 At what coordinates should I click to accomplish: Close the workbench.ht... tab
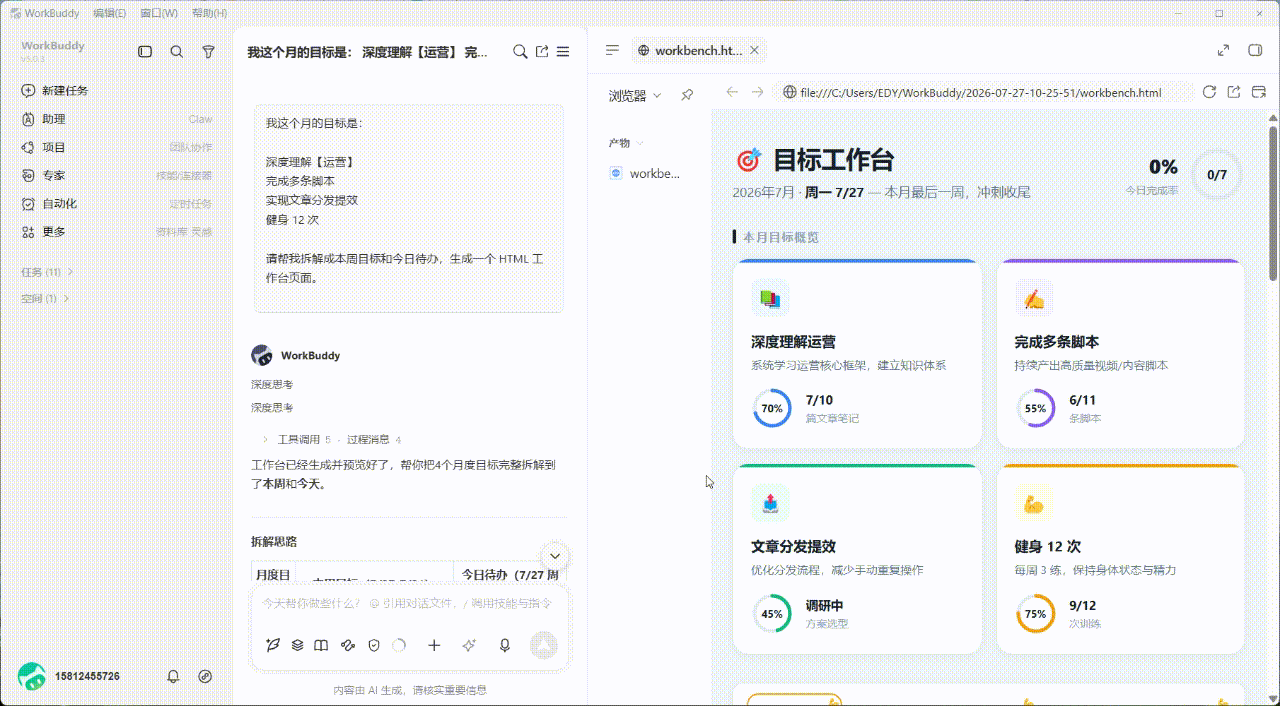tap(754, 50)
